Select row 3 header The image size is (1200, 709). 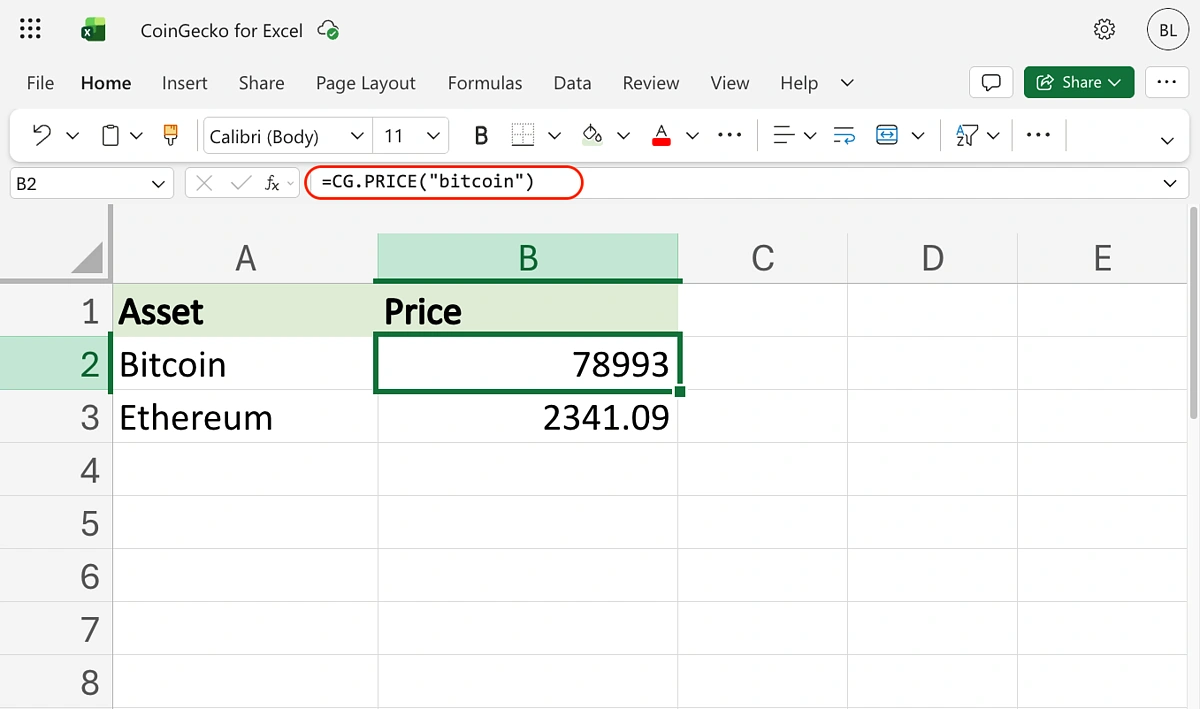click(56, 417)
